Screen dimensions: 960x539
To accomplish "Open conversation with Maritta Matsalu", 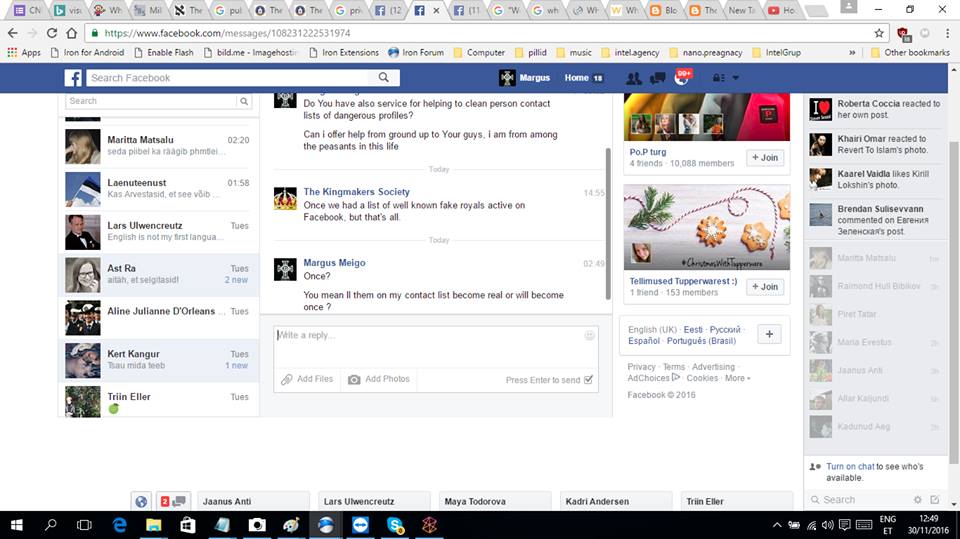I will tap(159, 146).
